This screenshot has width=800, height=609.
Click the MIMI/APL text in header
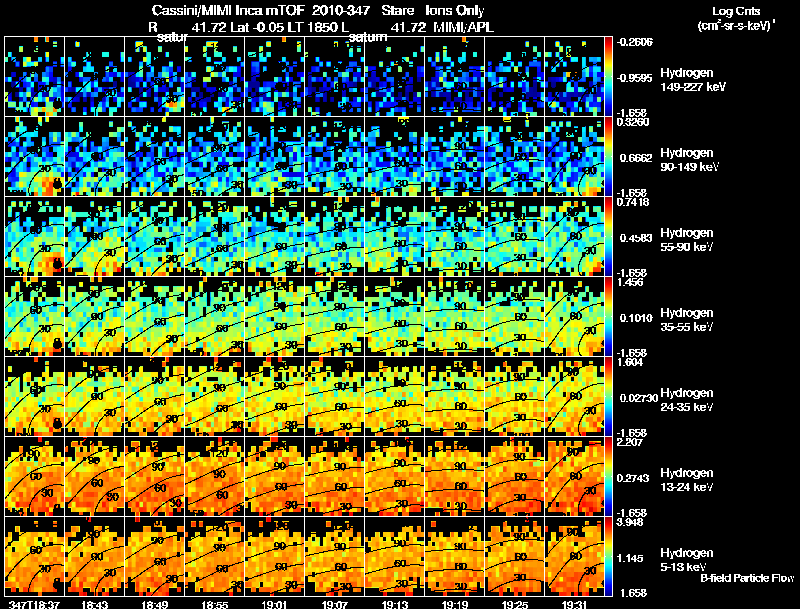(463, 27)
